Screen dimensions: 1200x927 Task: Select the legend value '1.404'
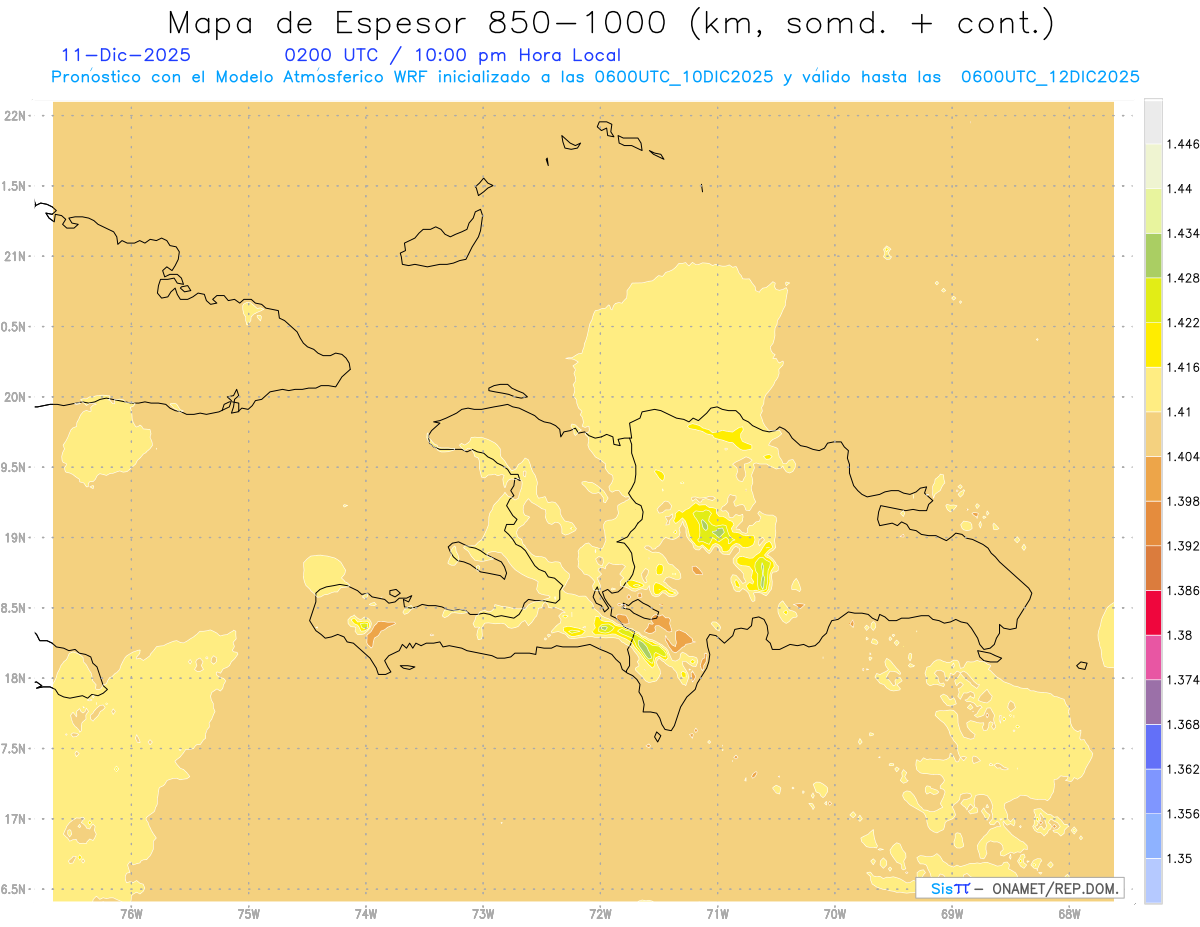point(1183,456)
